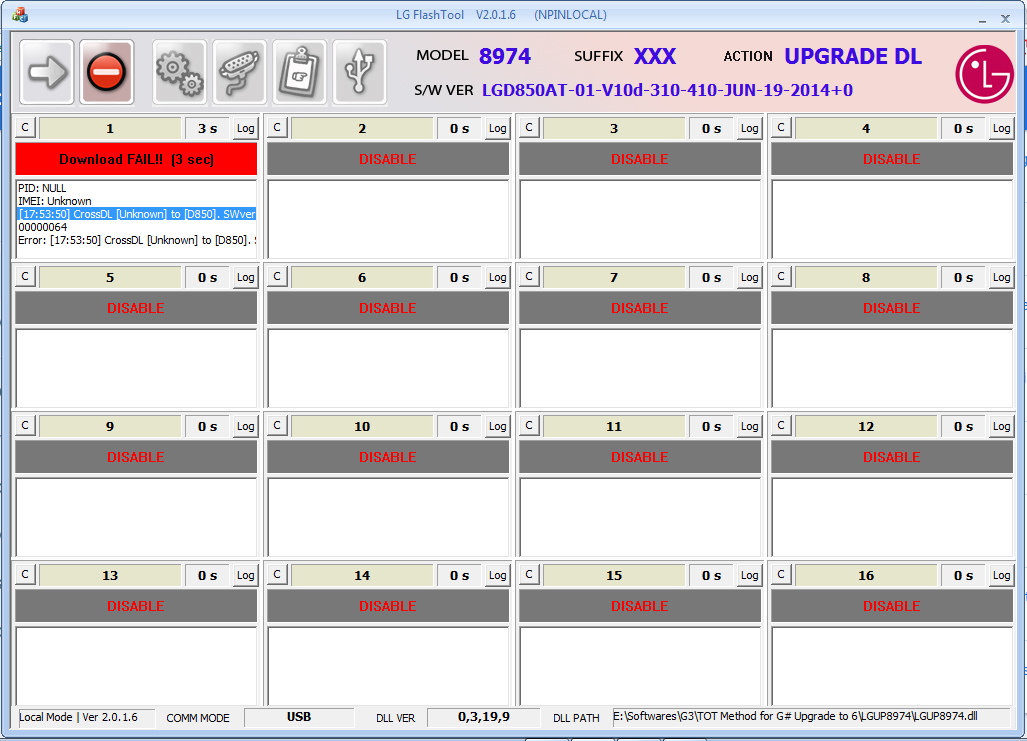Click the C button for port 3
Viewport: 1027px width, 741px height.
tap(529, 127)
